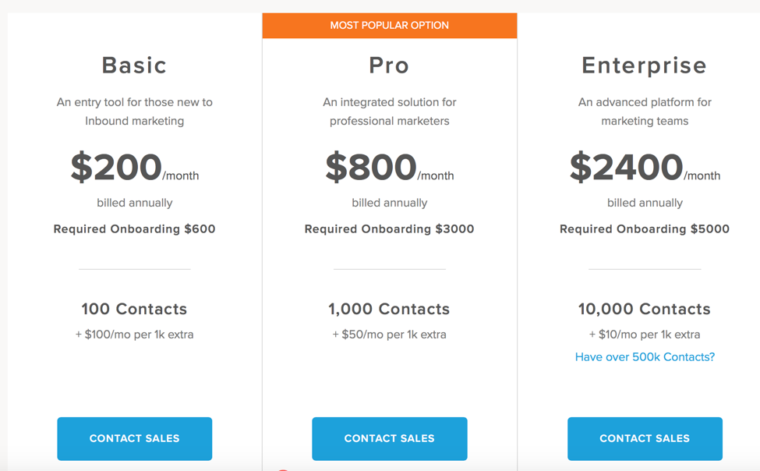
Task: Click the 10,000 Contacts label
Action: tap(644, 309)
